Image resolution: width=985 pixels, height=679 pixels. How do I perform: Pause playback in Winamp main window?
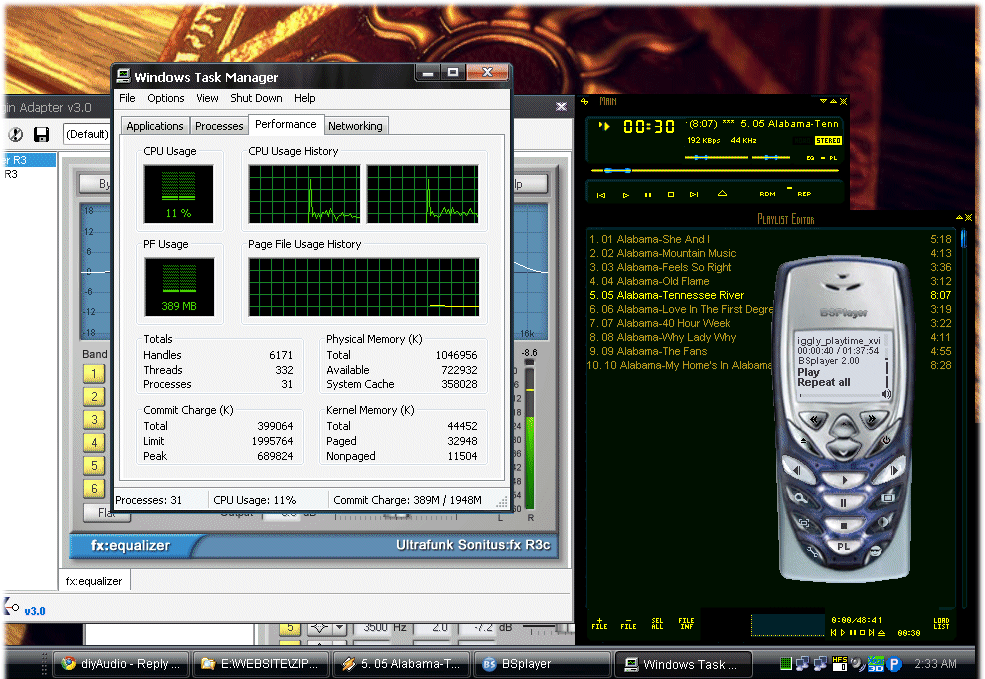(x=648, y=195)
